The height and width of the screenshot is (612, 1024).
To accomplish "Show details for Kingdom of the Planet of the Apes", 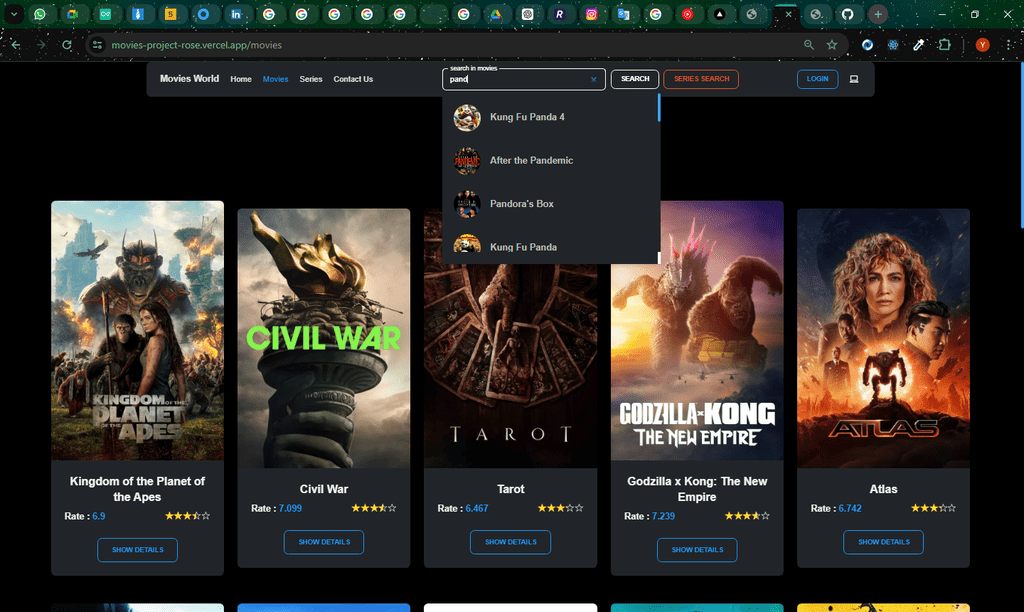I will click(138, 550).
